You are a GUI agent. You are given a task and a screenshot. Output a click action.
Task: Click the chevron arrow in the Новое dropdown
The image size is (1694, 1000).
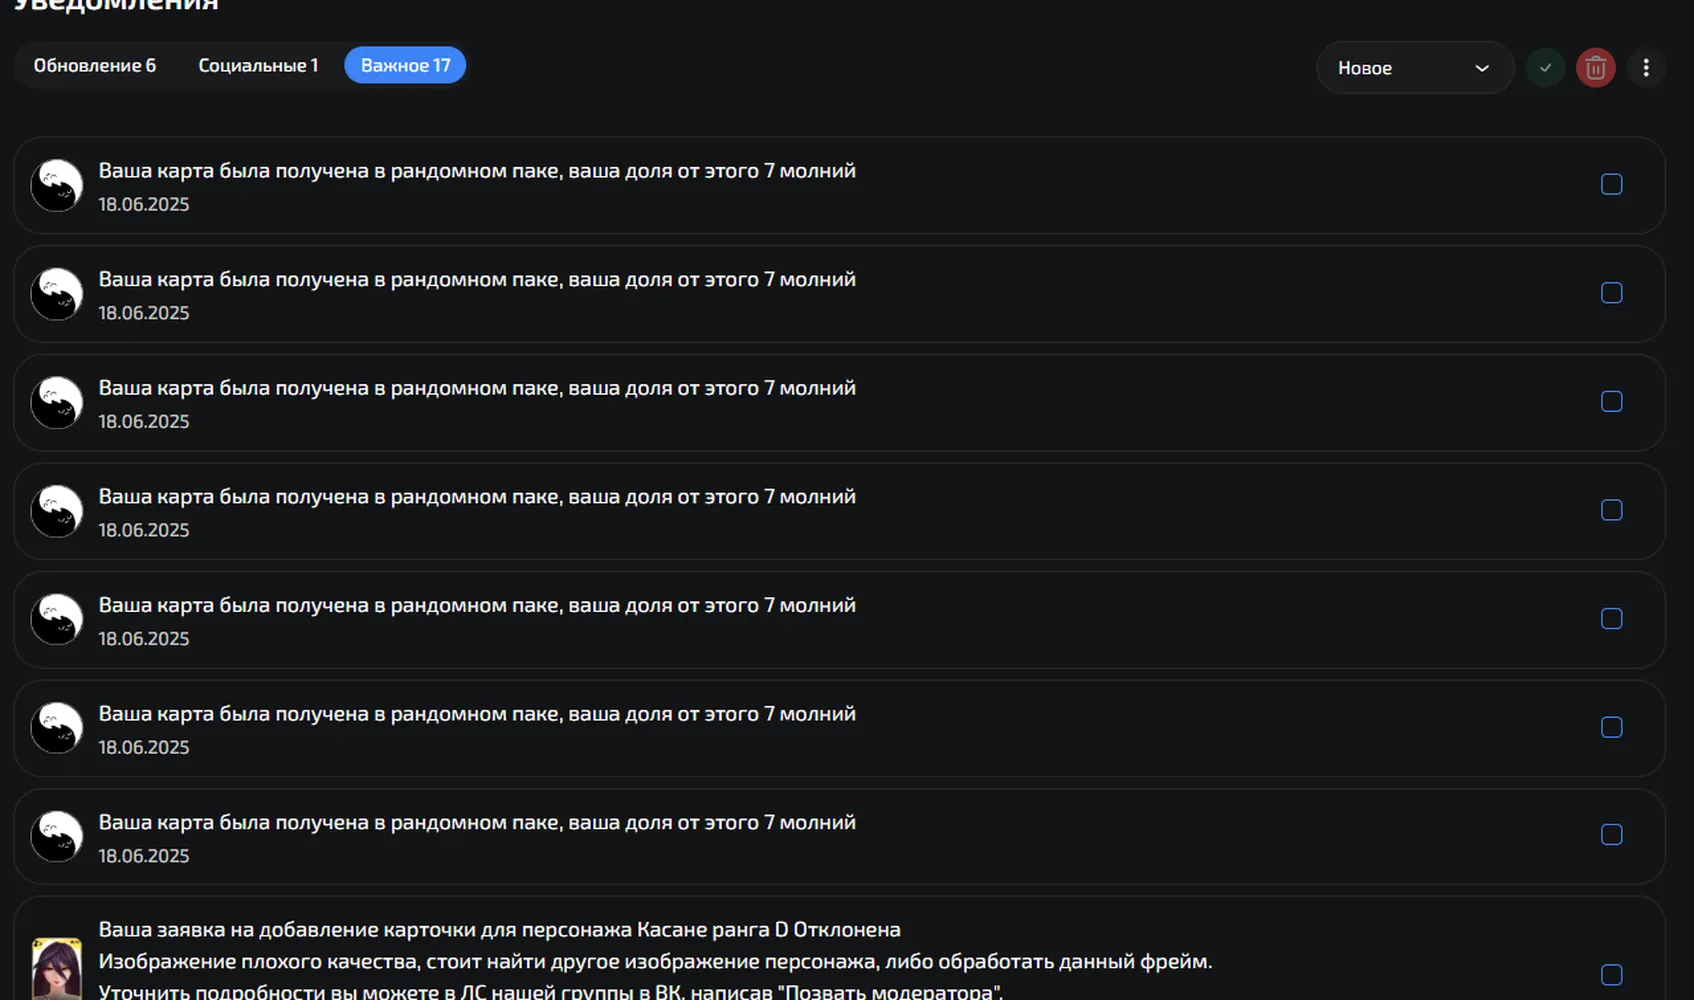(x=1482, y=68)
